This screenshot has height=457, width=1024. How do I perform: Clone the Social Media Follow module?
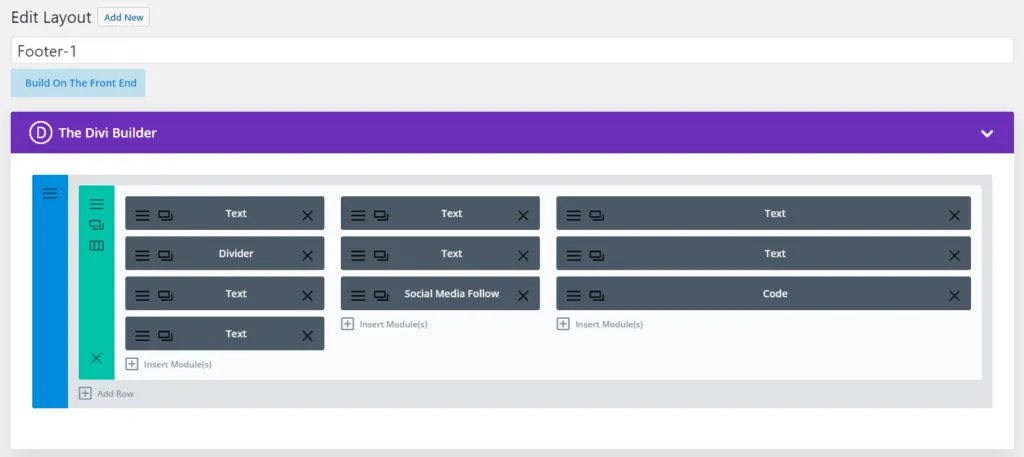(381, 296)
